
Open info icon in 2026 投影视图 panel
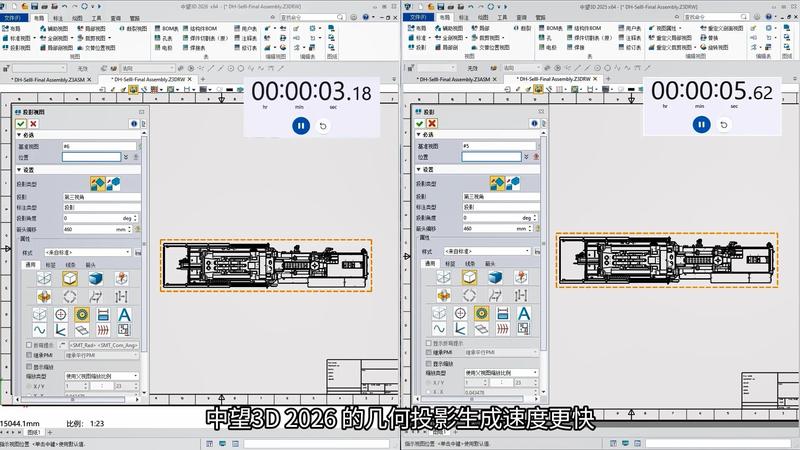tap(134, 123)
